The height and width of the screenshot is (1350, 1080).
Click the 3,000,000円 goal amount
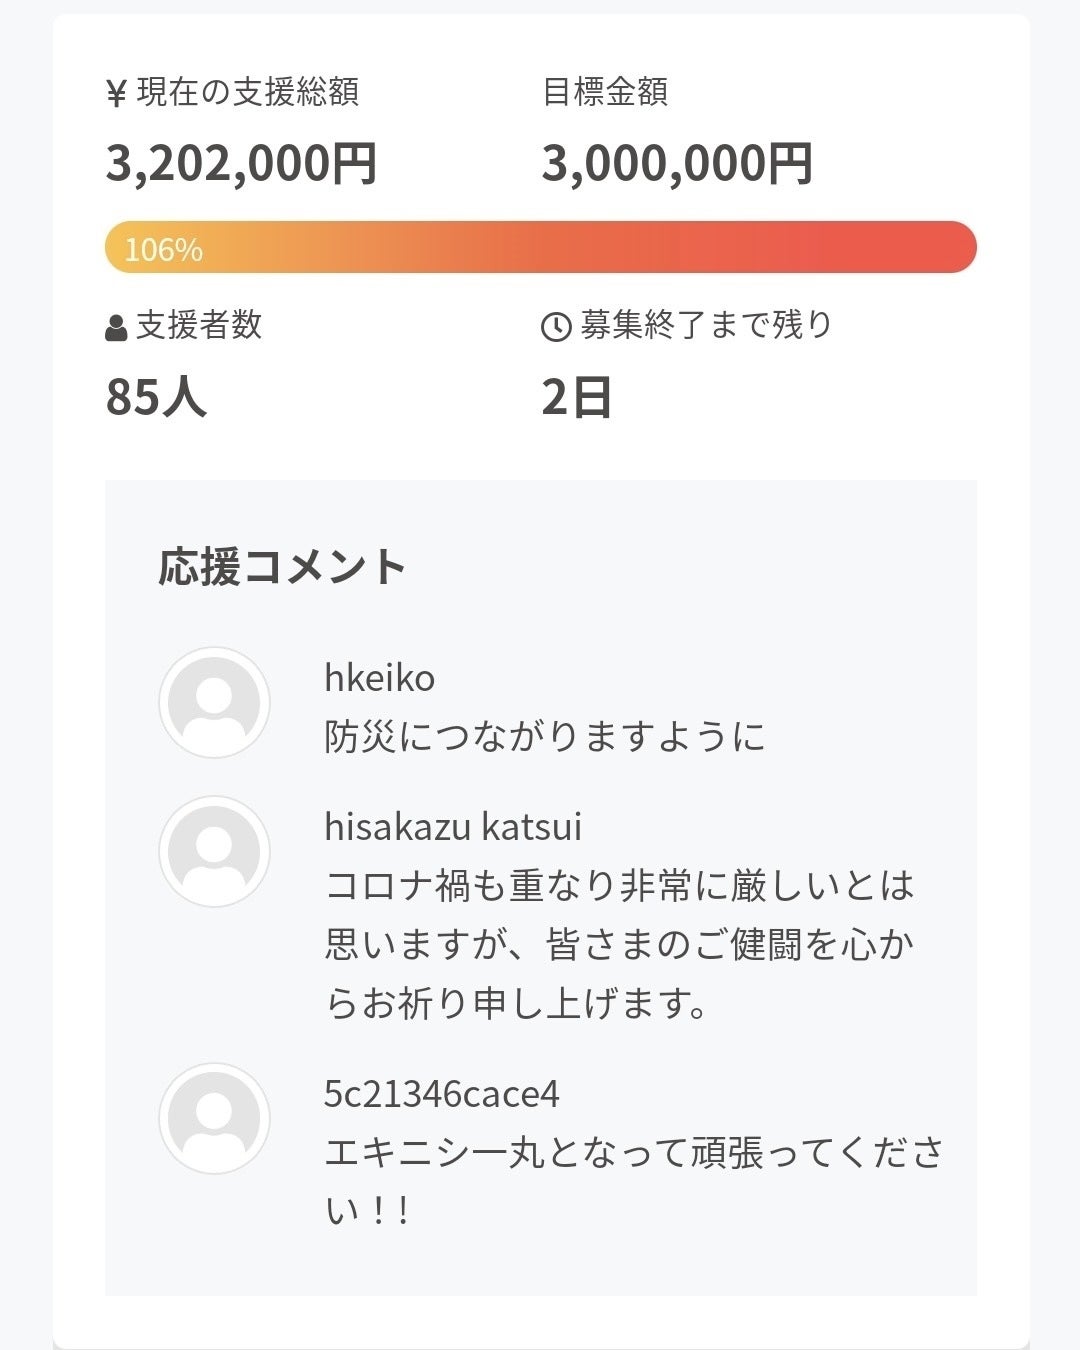click(x=676, y=163)
